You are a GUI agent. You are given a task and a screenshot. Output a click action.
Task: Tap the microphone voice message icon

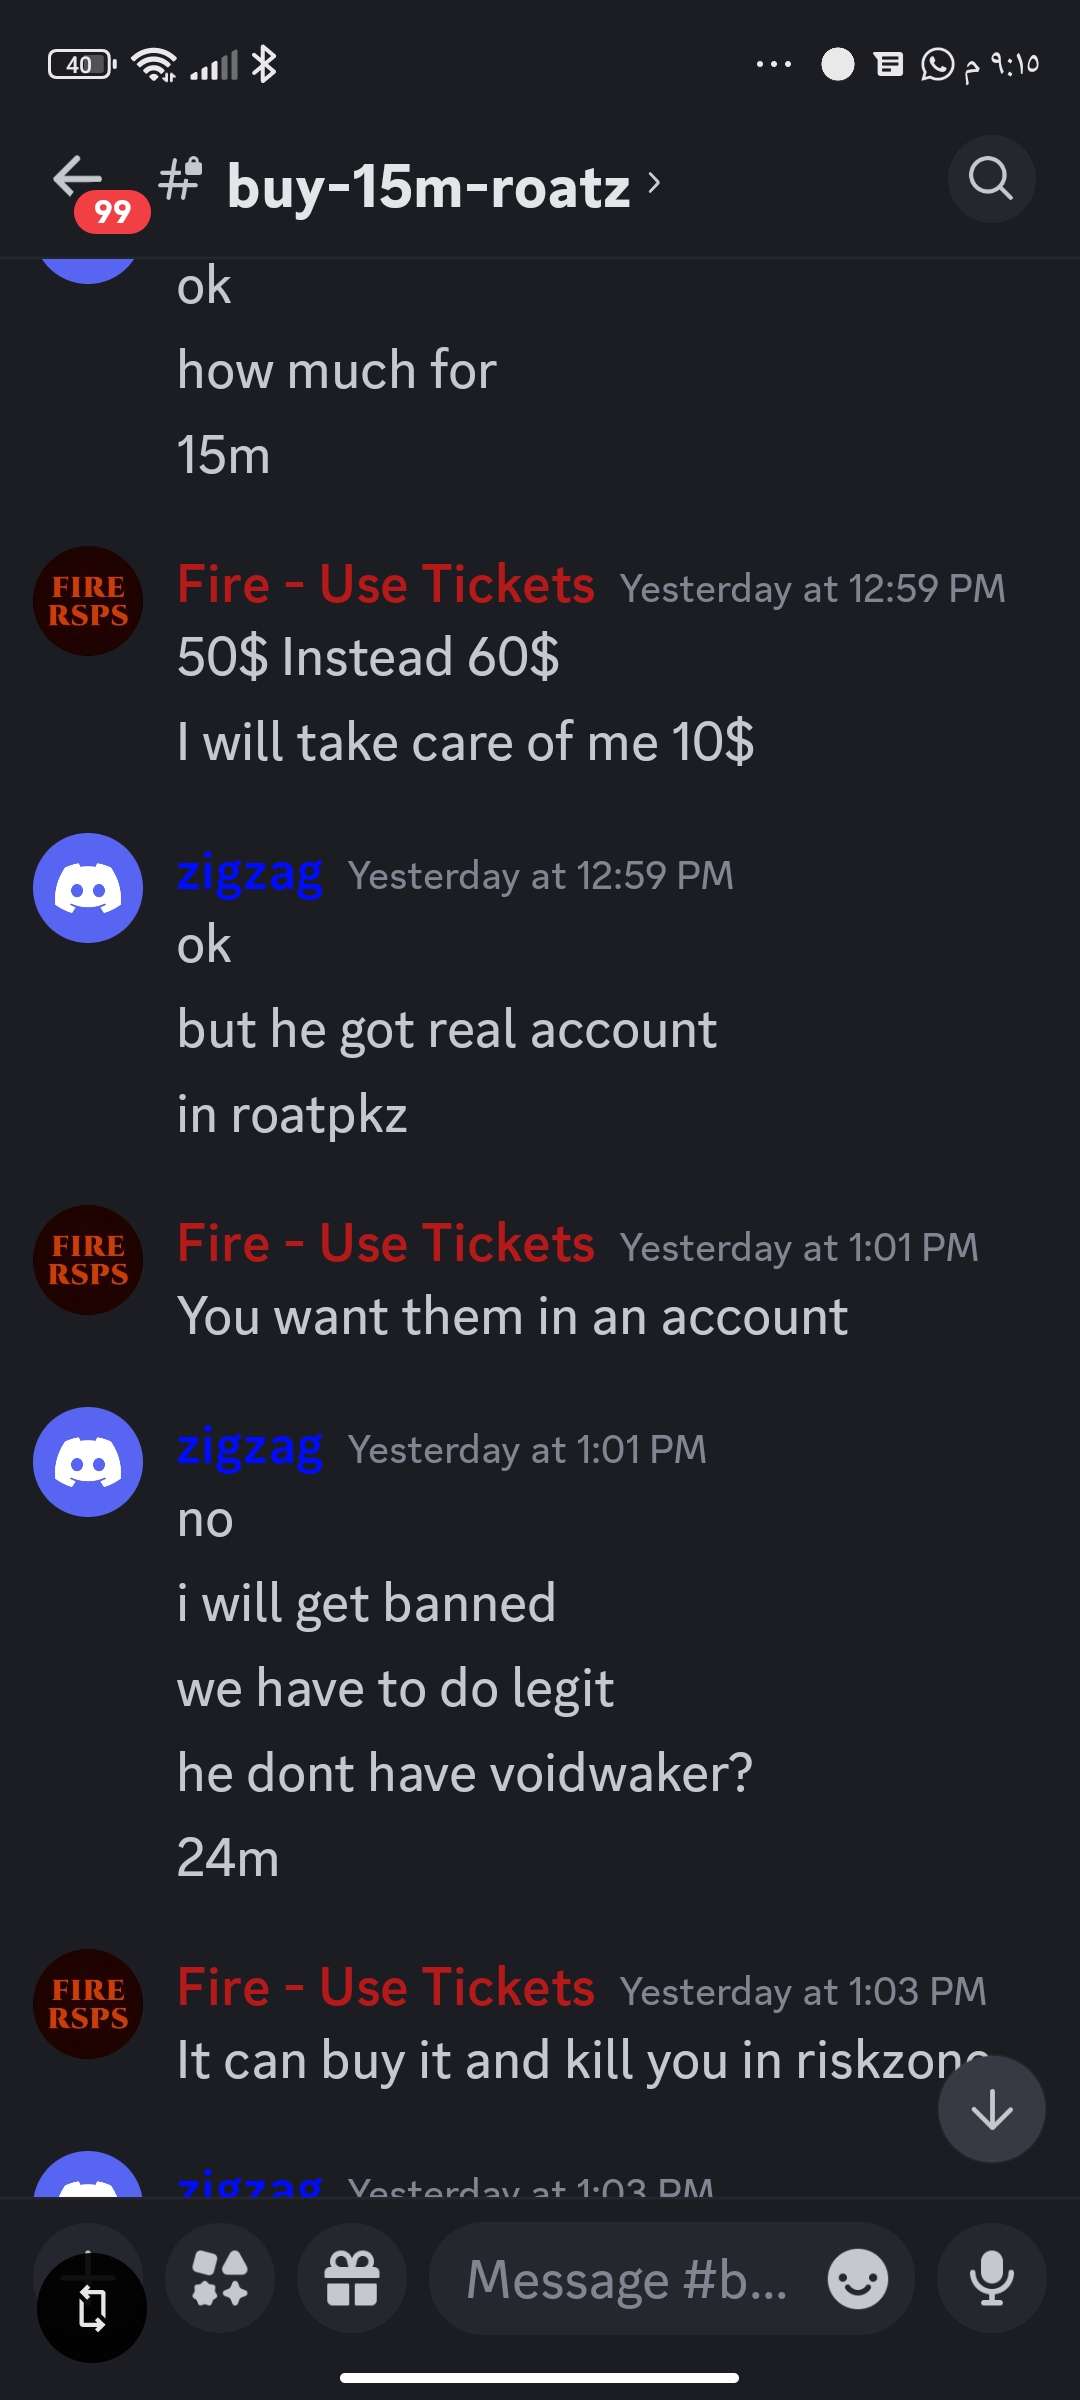(x=992, y=2278)
